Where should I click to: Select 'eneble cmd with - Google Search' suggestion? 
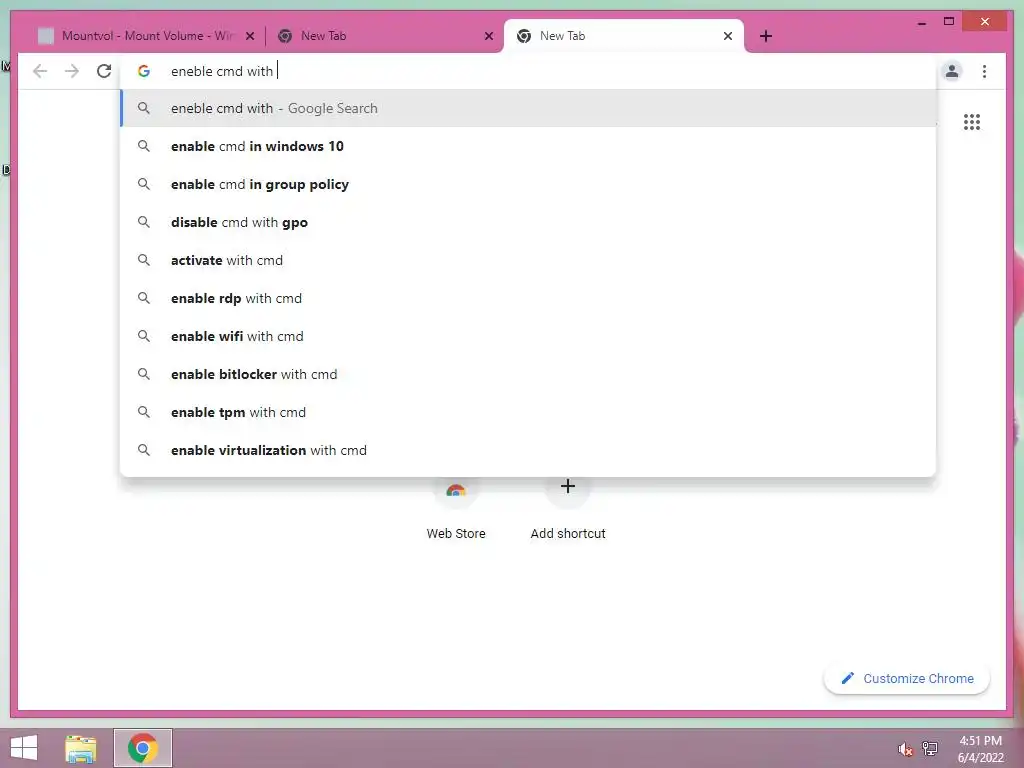click(x=528, y=108)
